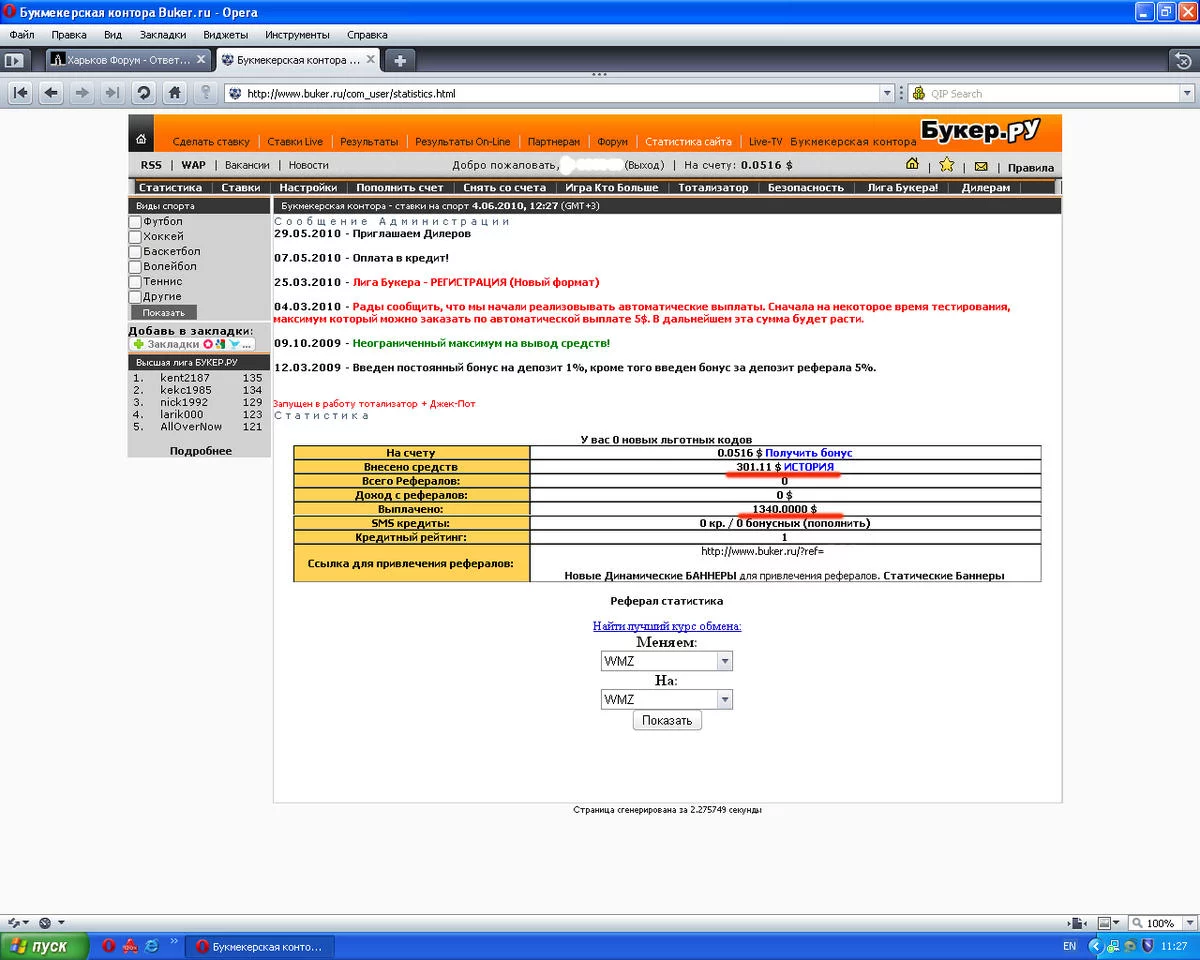Click the Показать button under sports list

tap(164, 312)
